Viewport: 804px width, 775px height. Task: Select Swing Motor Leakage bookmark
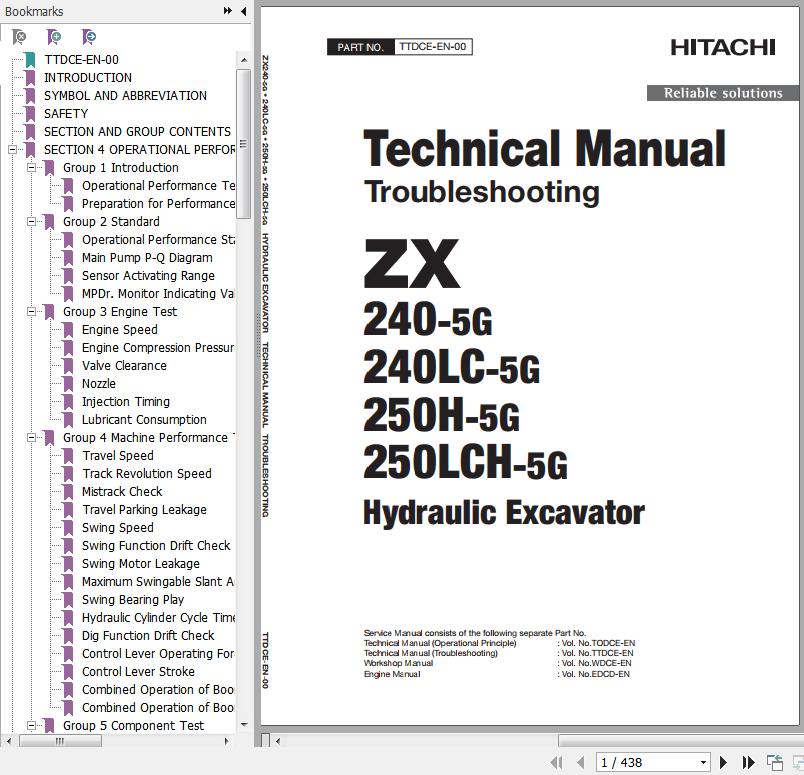[x=140, y=564]
